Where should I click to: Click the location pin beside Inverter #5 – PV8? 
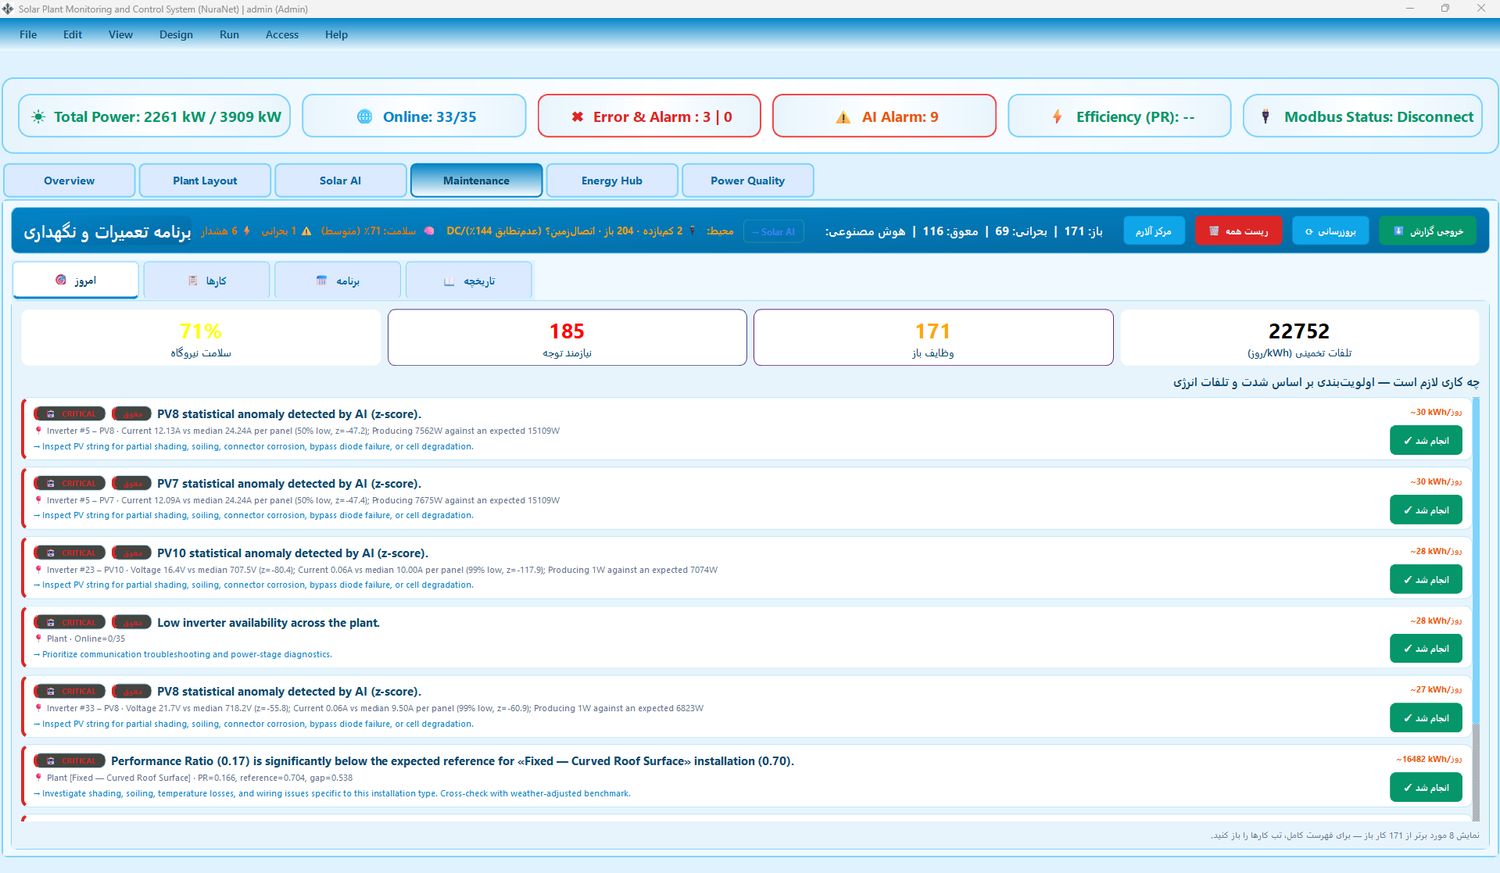[39, 431]
